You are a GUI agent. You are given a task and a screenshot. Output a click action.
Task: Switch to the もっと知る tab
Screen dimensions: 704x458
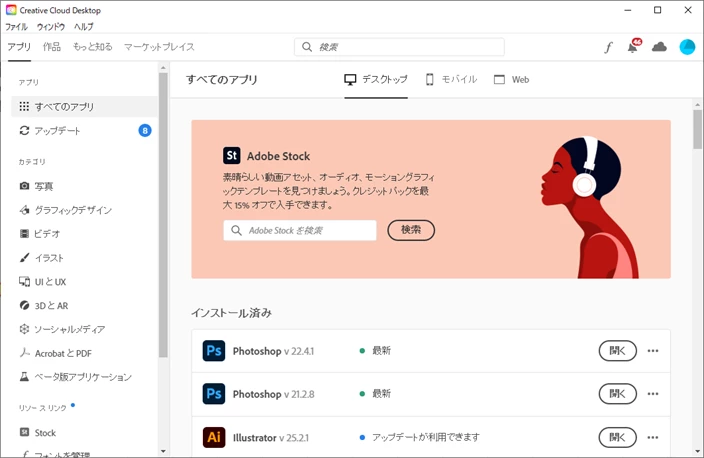tap(92, 47)
